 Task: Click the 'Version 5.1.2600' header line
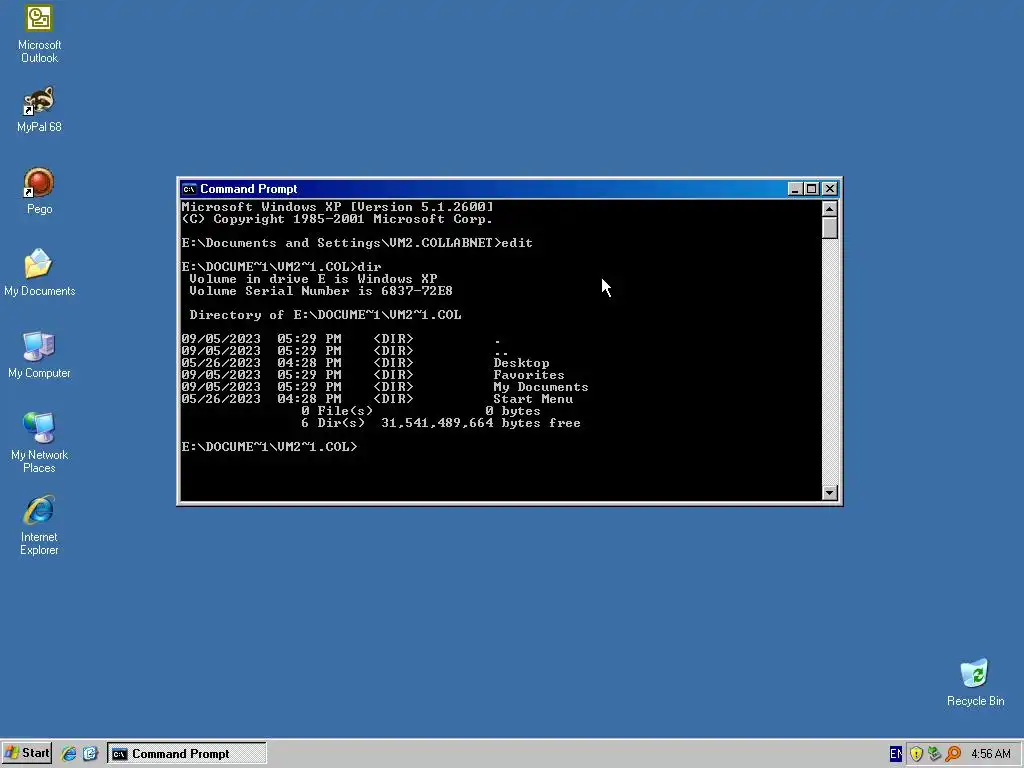[338, 207]
